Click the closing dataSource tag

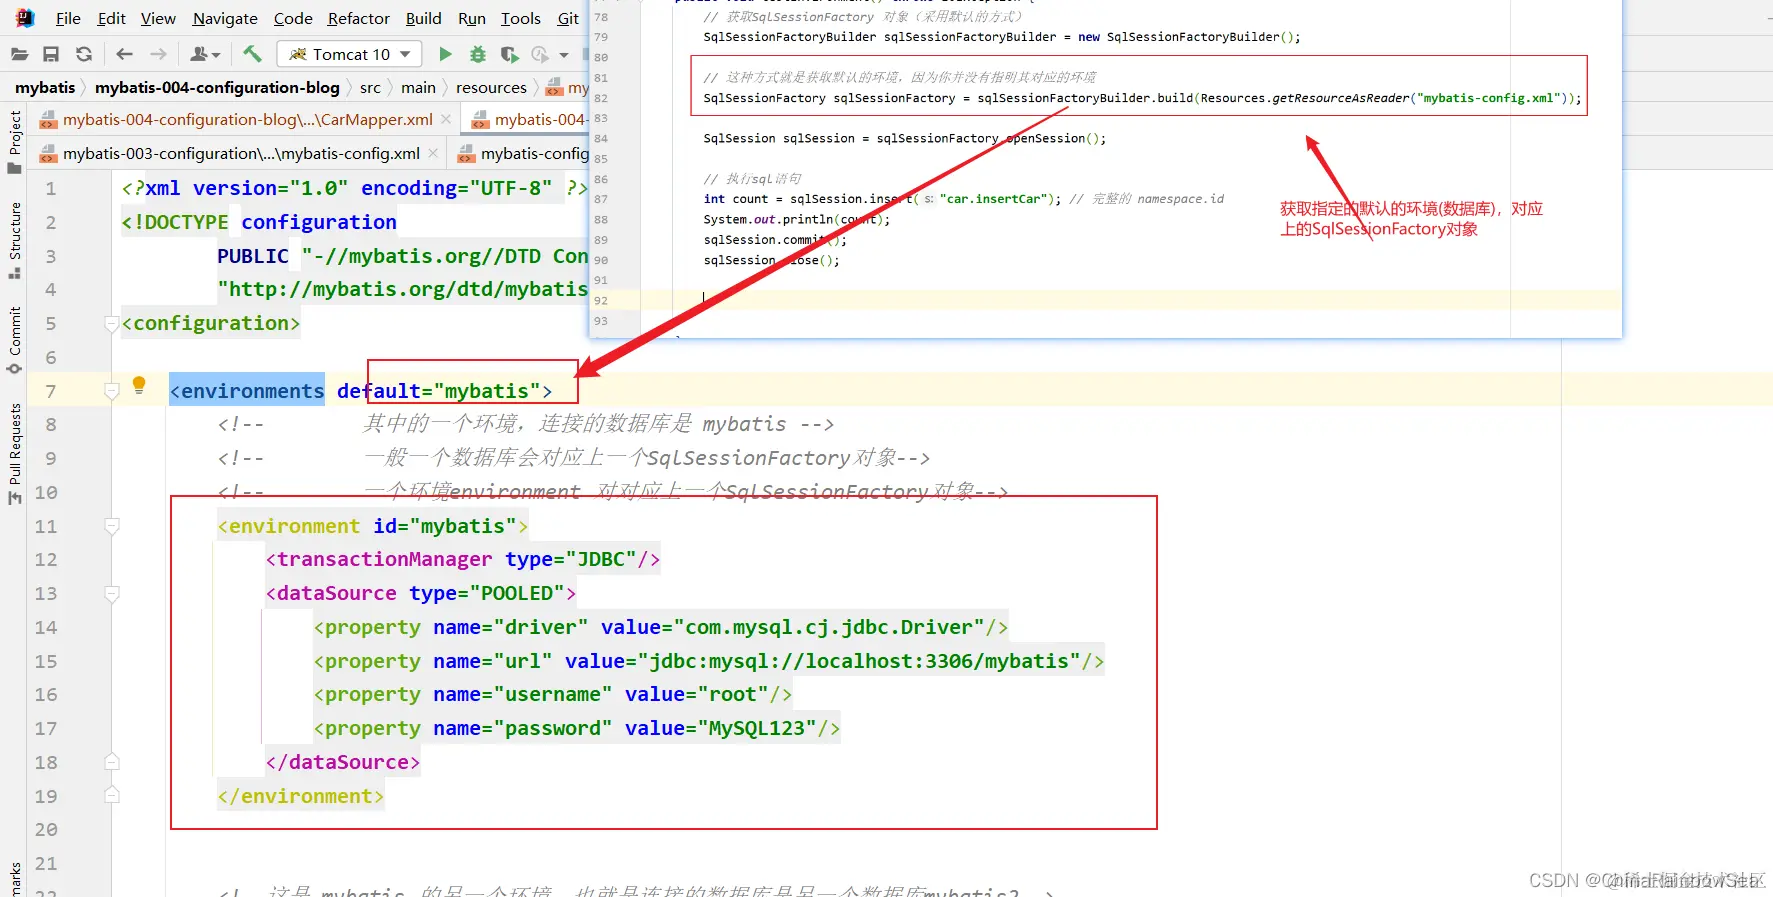coord(343,762)
